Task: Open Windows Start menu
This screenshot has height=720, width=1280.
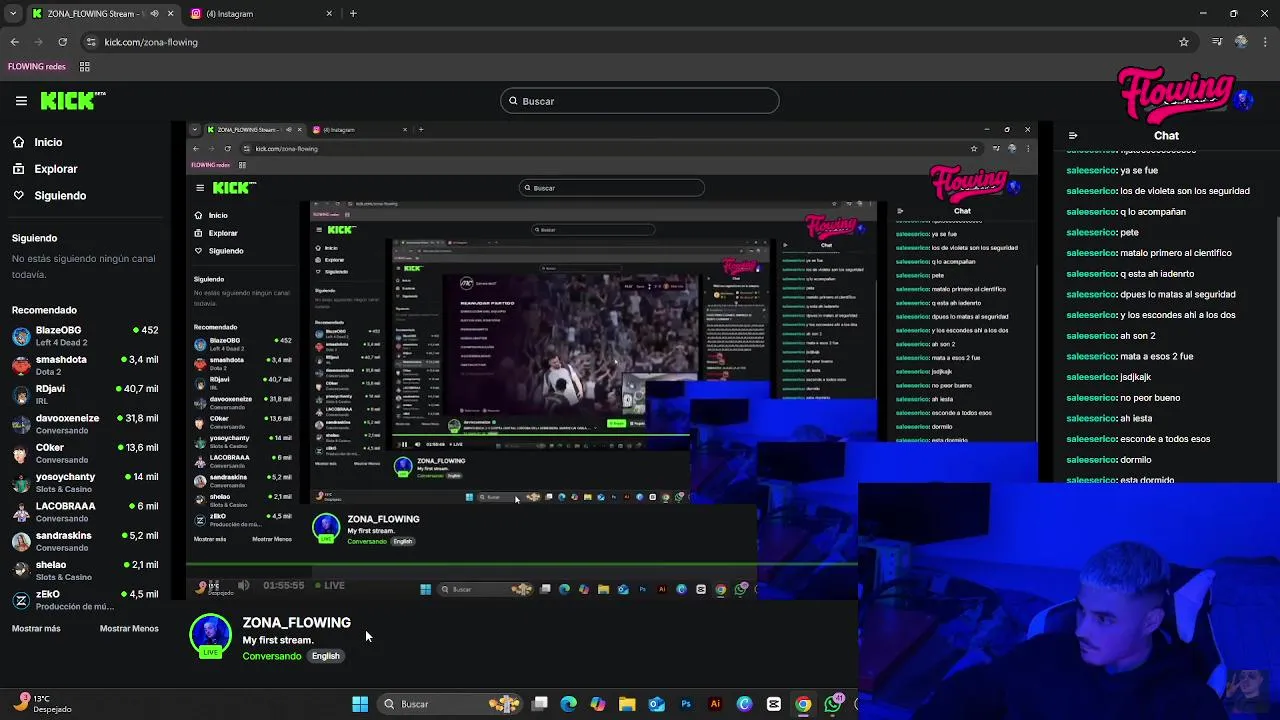Action: (360, 704)
